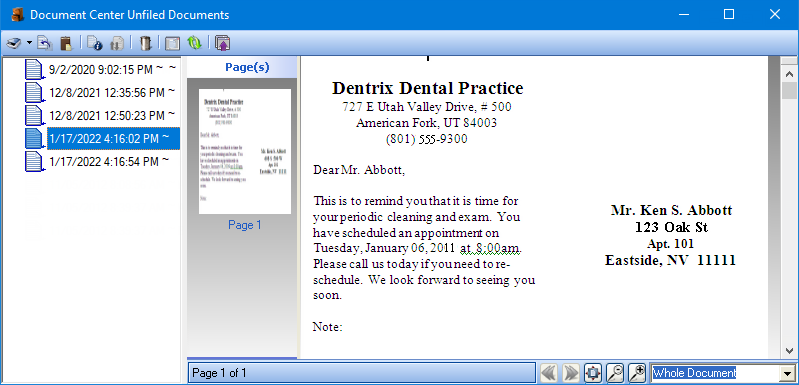
Task: Click the trash can delete icon
Action: [146, 43]
